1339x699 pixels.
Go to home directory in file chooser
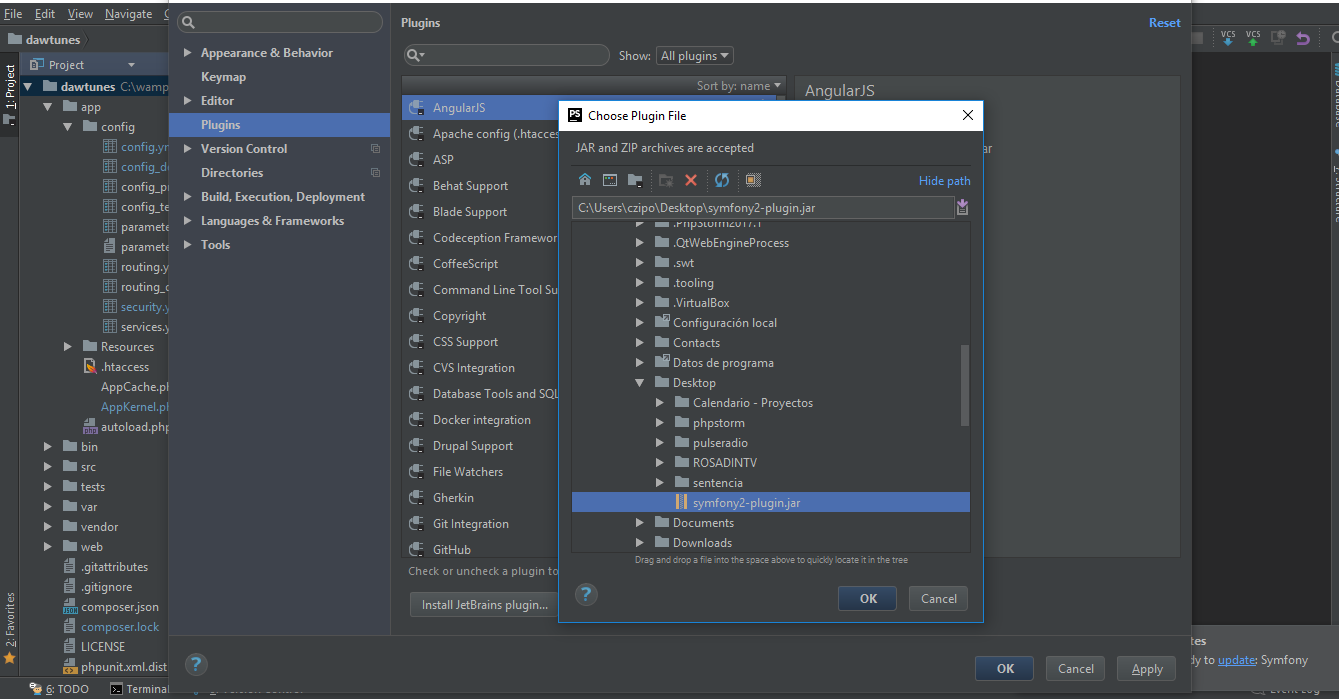pos(585,180)
